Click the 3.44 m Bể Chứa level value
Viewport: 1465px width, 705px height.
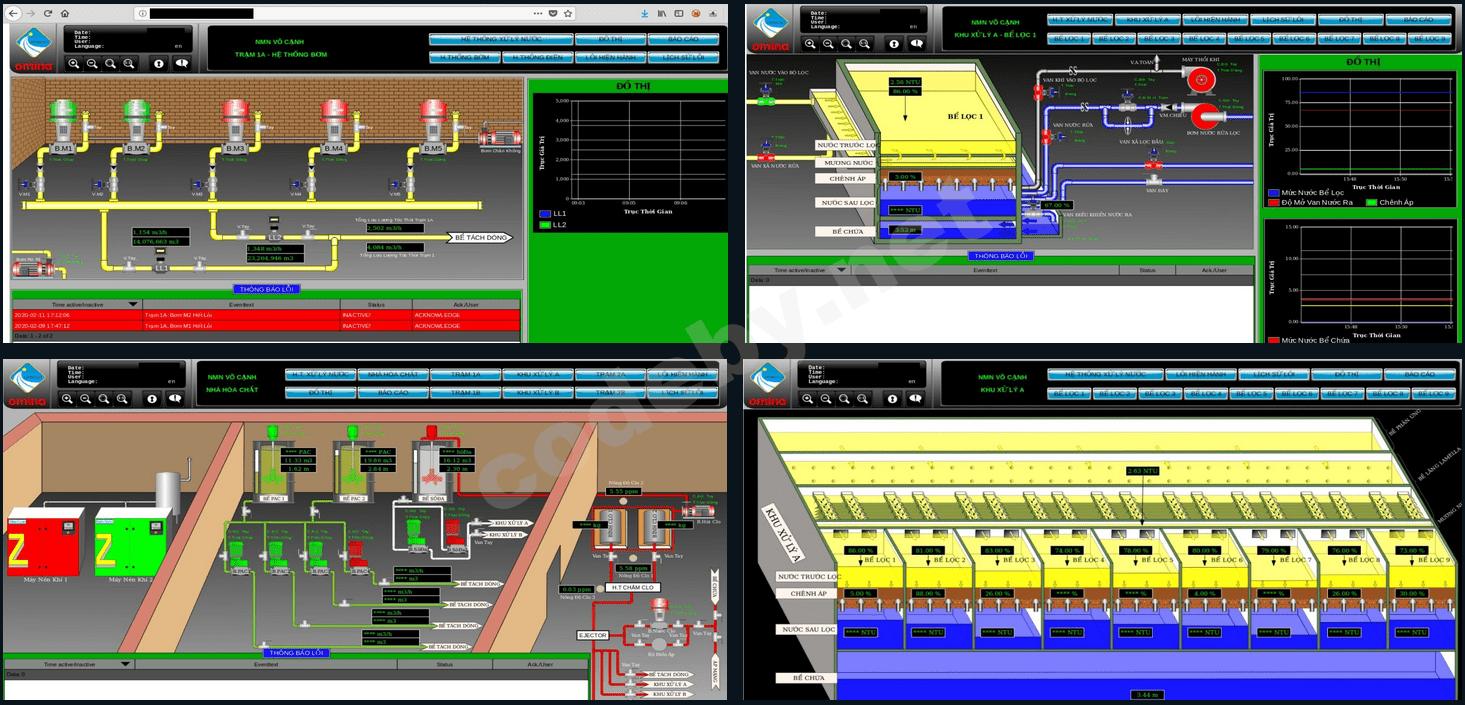point(1147,694)
